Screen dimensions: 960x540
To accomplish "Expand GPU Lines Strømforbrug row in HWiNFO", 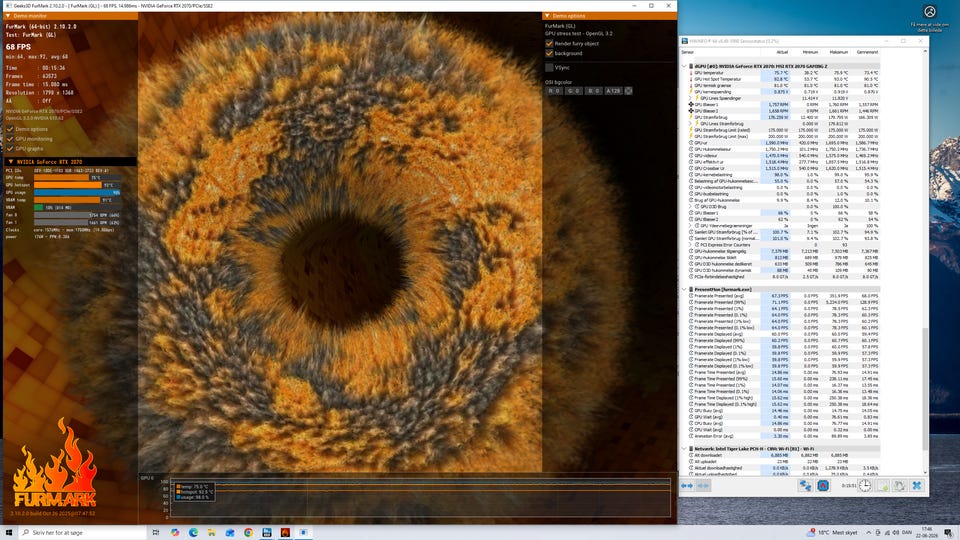I will point(690,124).
